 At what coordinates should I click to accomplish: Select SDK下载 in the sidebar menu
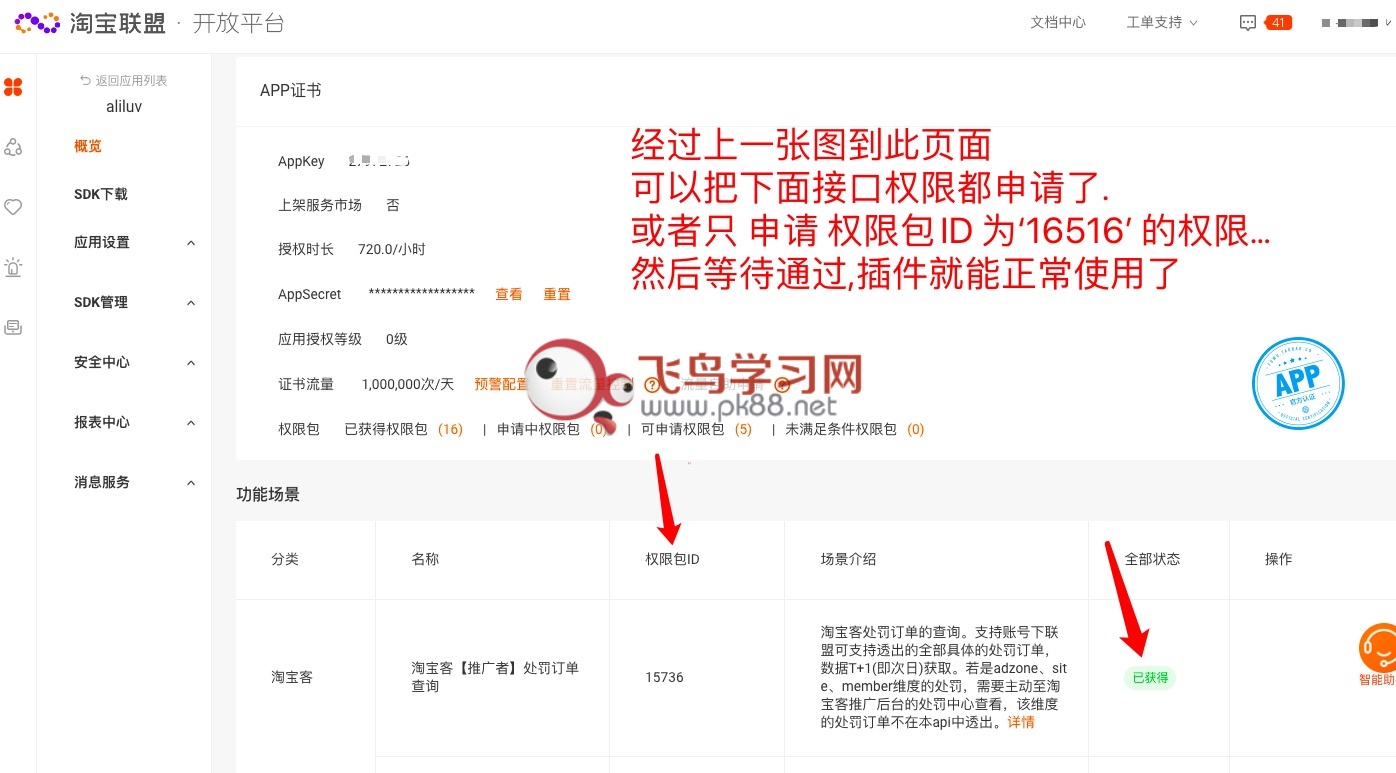(x=101, y=194)
